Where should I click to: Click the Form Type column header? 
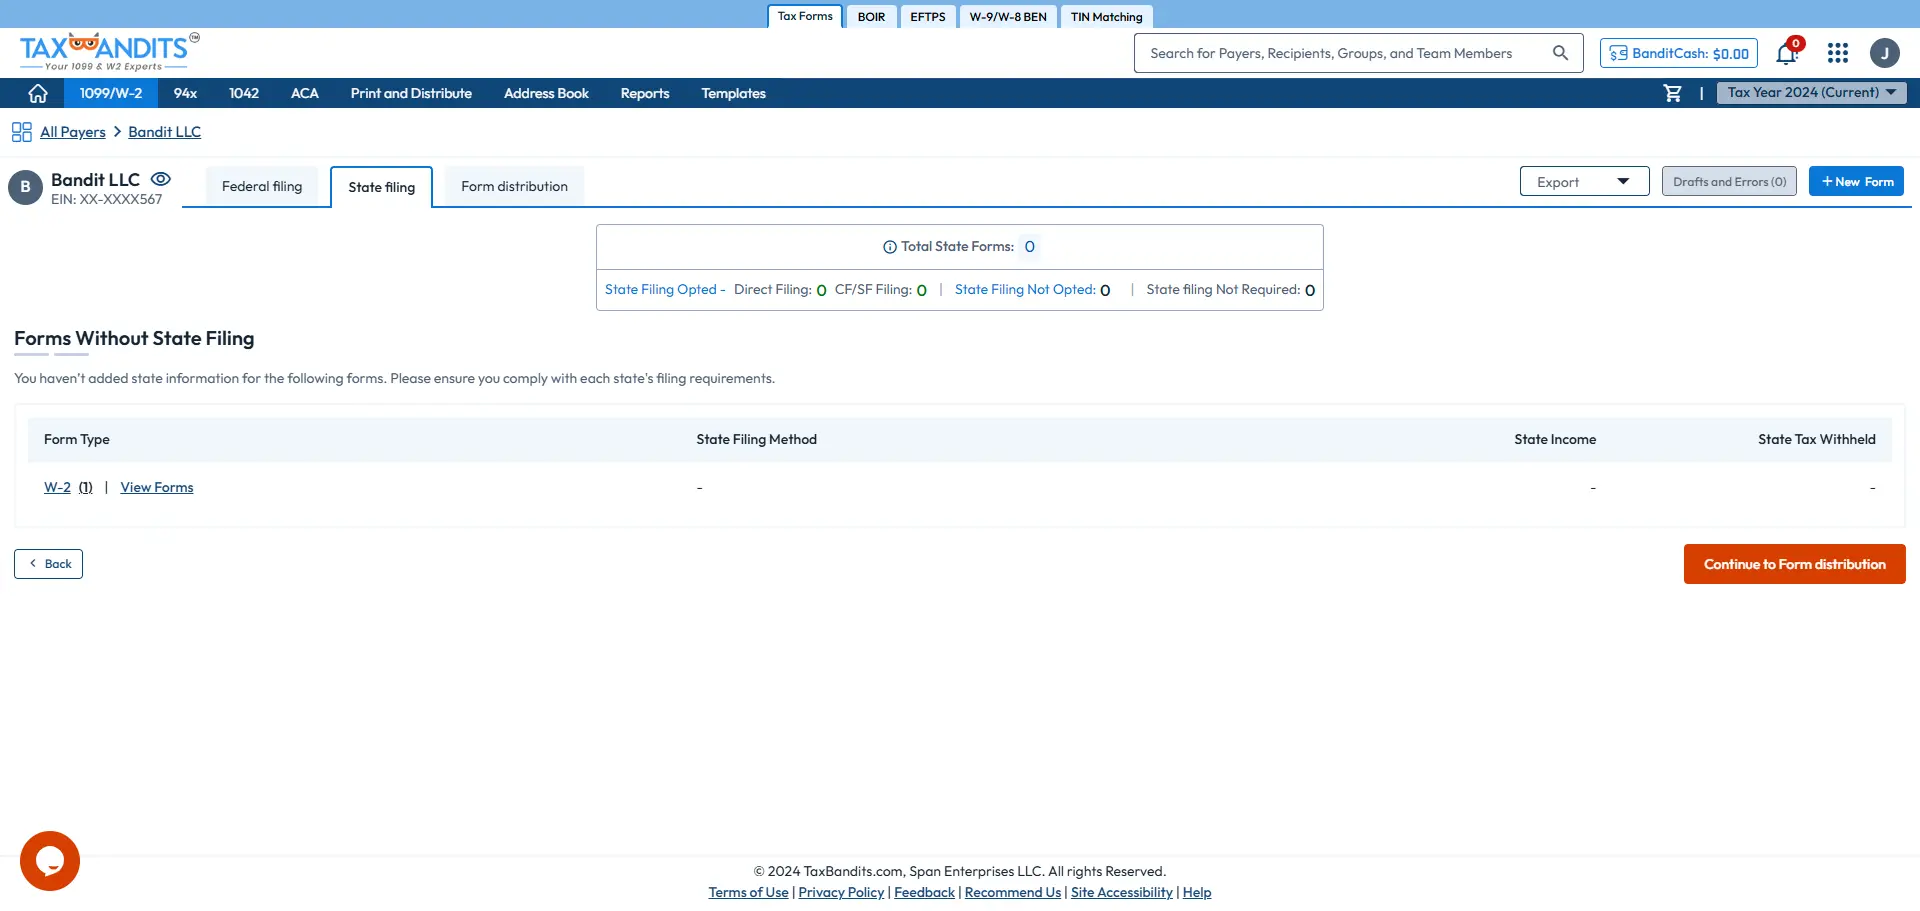(77, 439)
